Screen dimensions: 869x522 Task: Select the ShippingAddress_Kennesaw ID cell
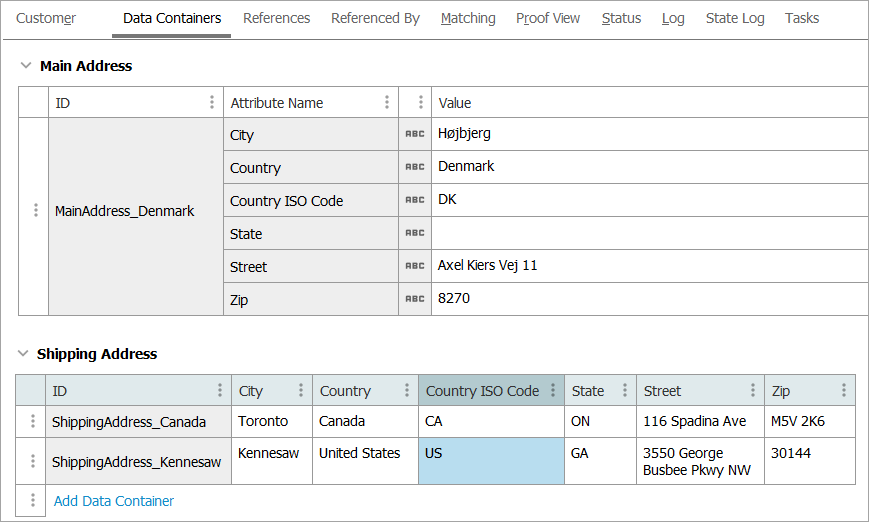[x=139, y=461]
